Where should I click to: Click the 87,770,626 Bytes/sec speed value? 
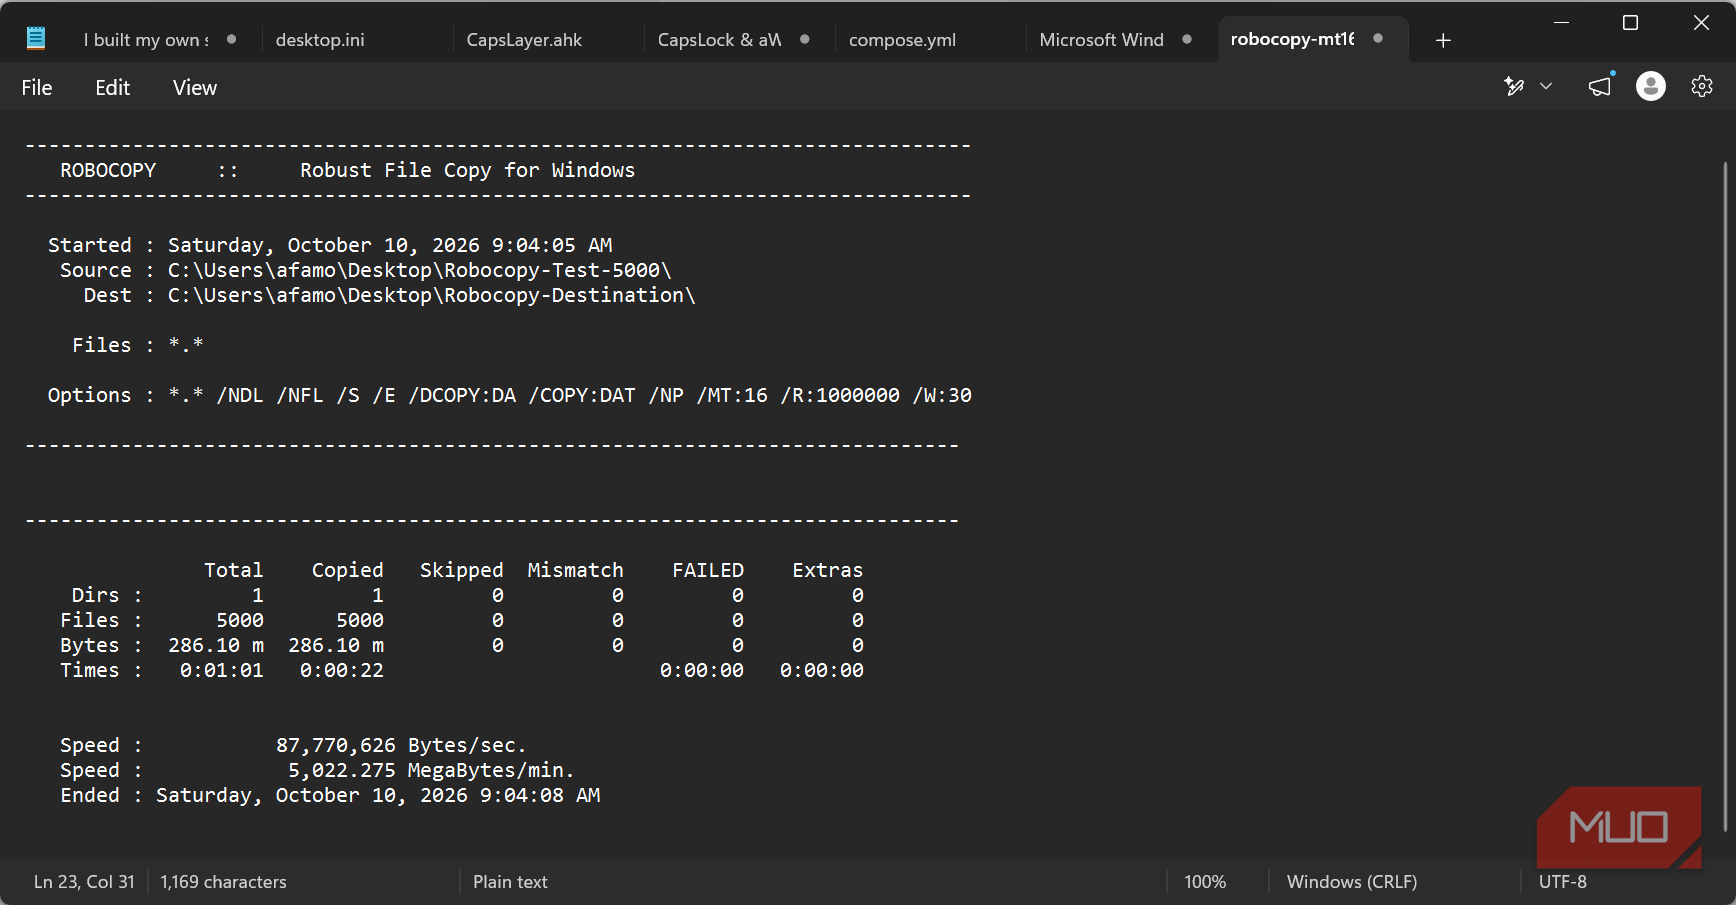coord(401,745)
